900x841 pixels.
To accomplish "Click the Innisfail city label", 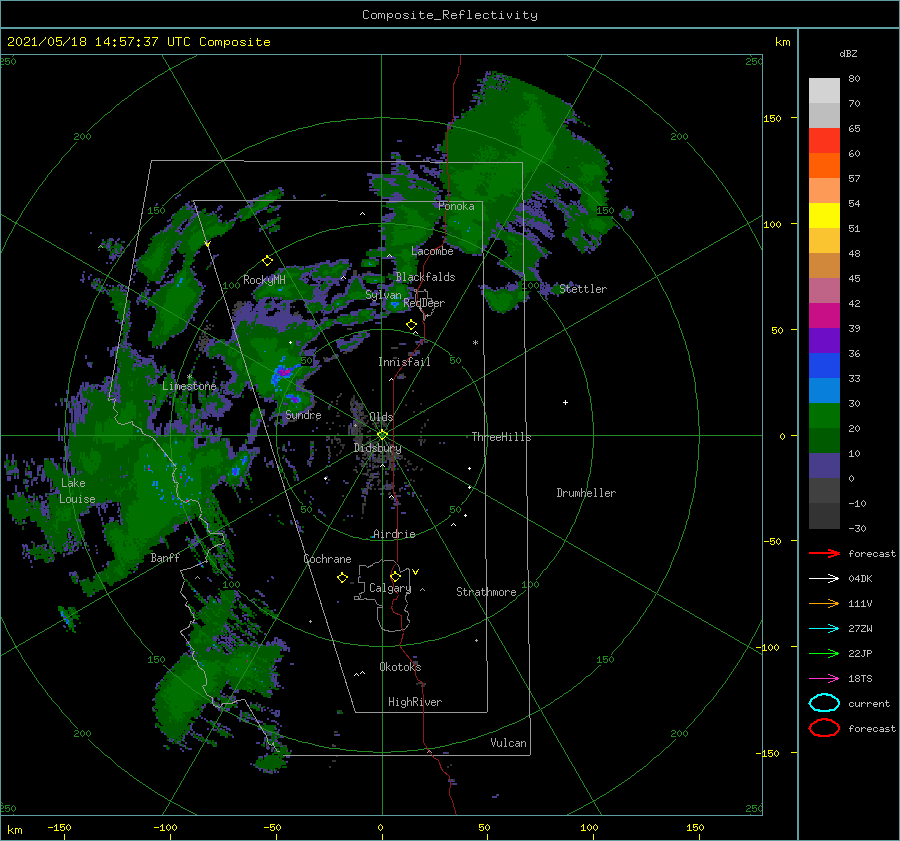I will click(x=404, y=362).
